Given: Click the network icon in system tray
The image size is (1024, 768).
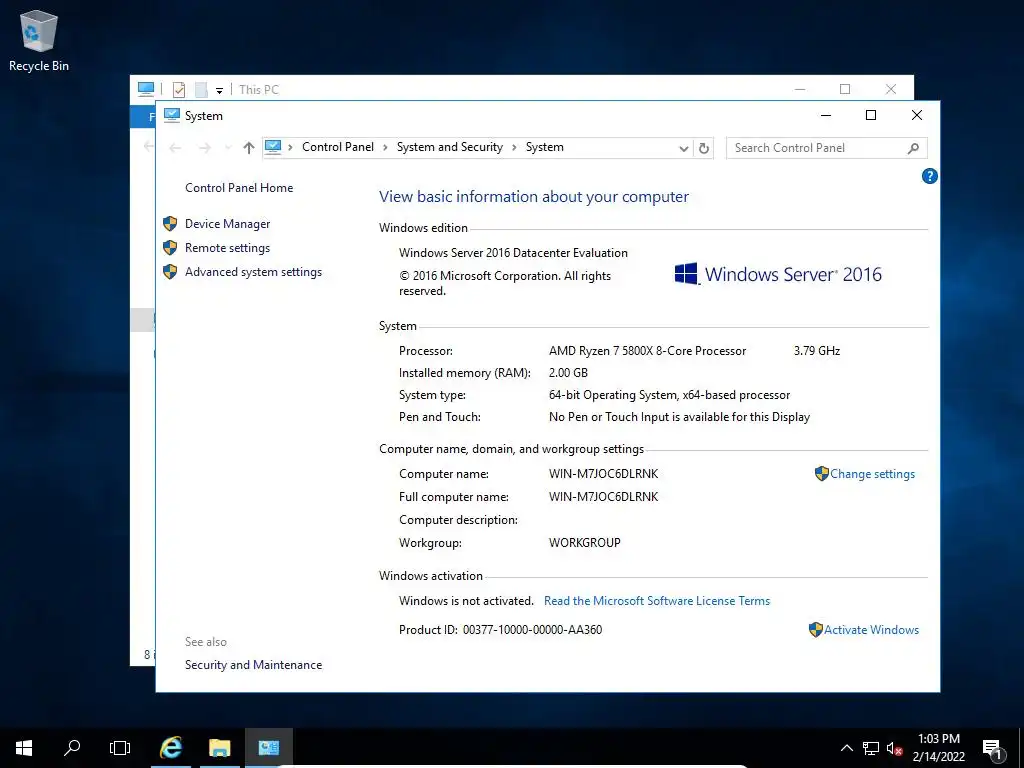Looking at the screenshot, I should (871, 748).
